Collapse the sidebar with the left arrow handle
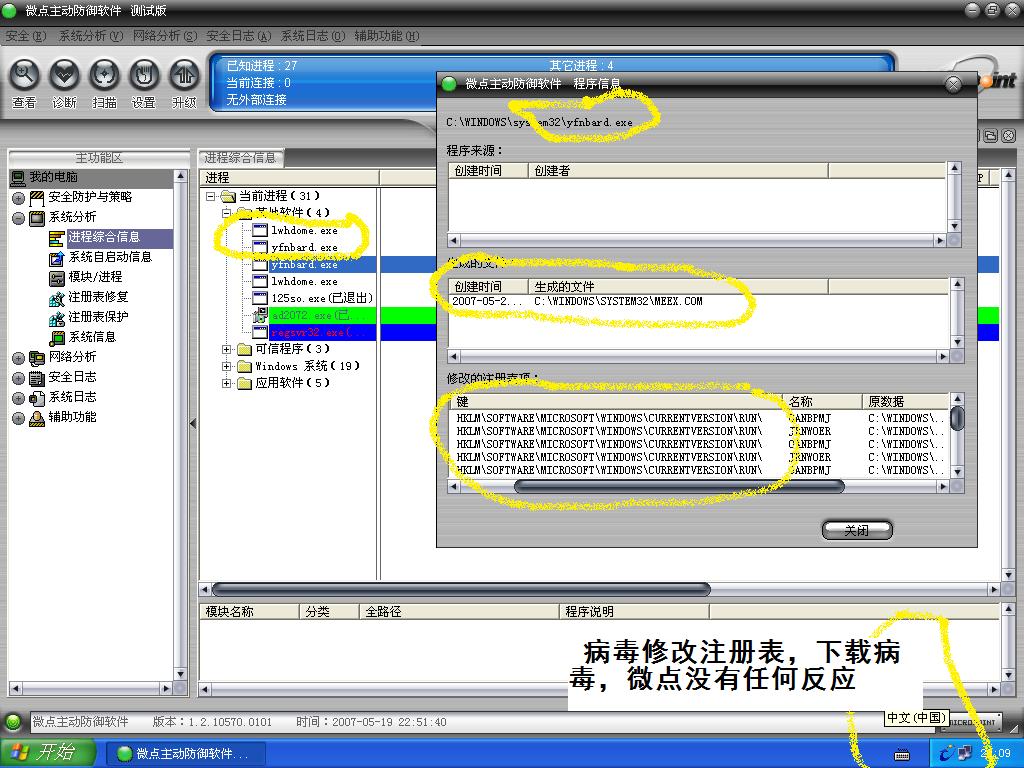This screenshot has height=768, width=1024. pyautogui.click(x=193, y=424)
